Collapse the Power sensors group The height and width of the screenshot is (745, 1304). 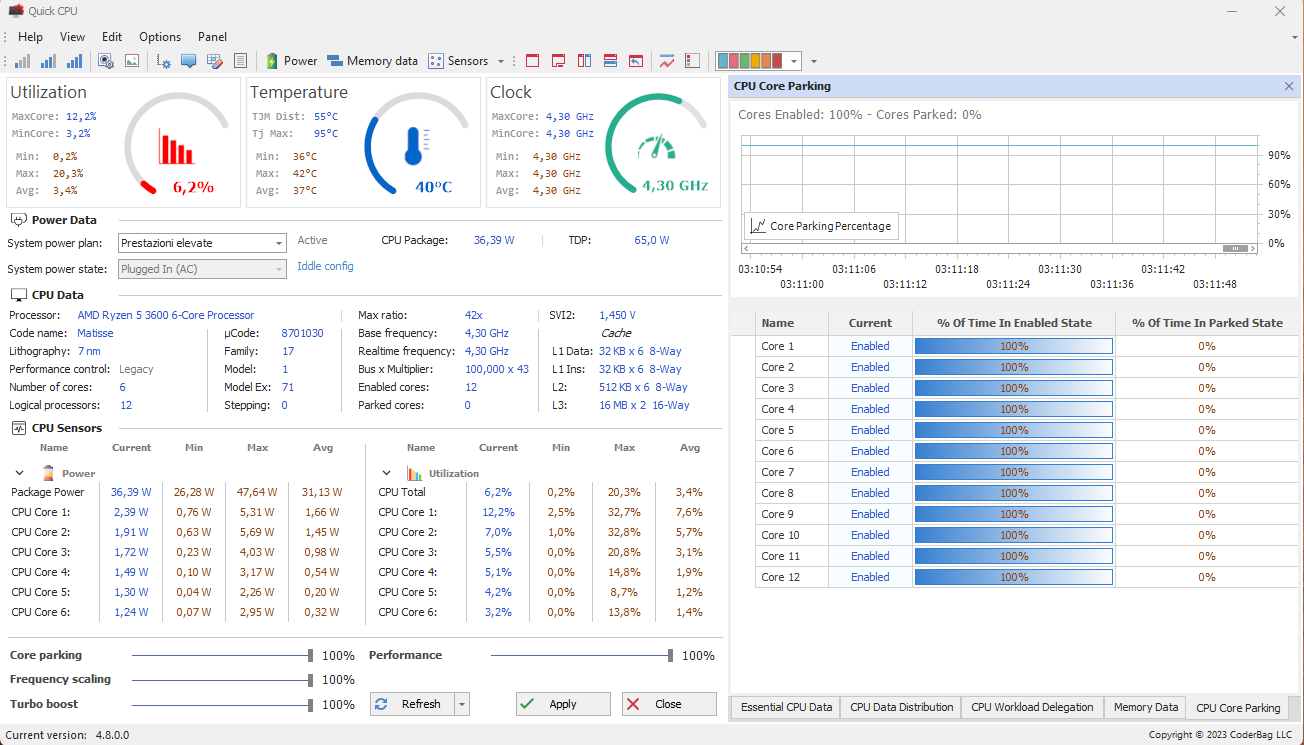(x=19, y=473)
